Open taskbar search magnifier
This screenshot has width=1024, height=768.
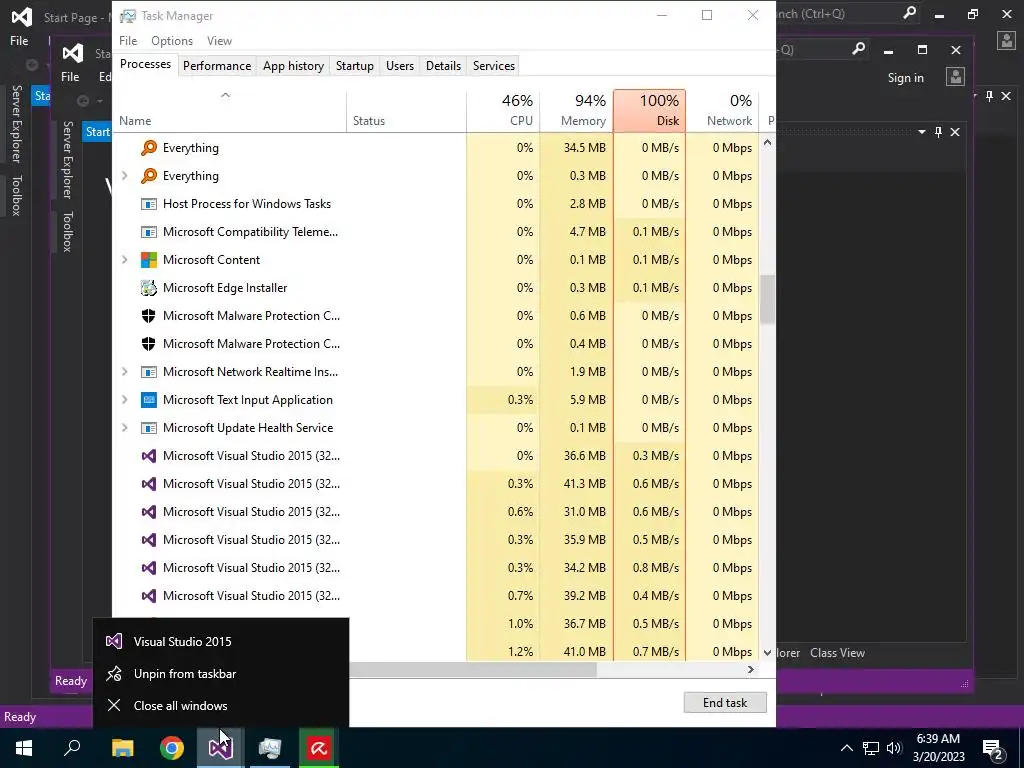(x=72, y=748)
